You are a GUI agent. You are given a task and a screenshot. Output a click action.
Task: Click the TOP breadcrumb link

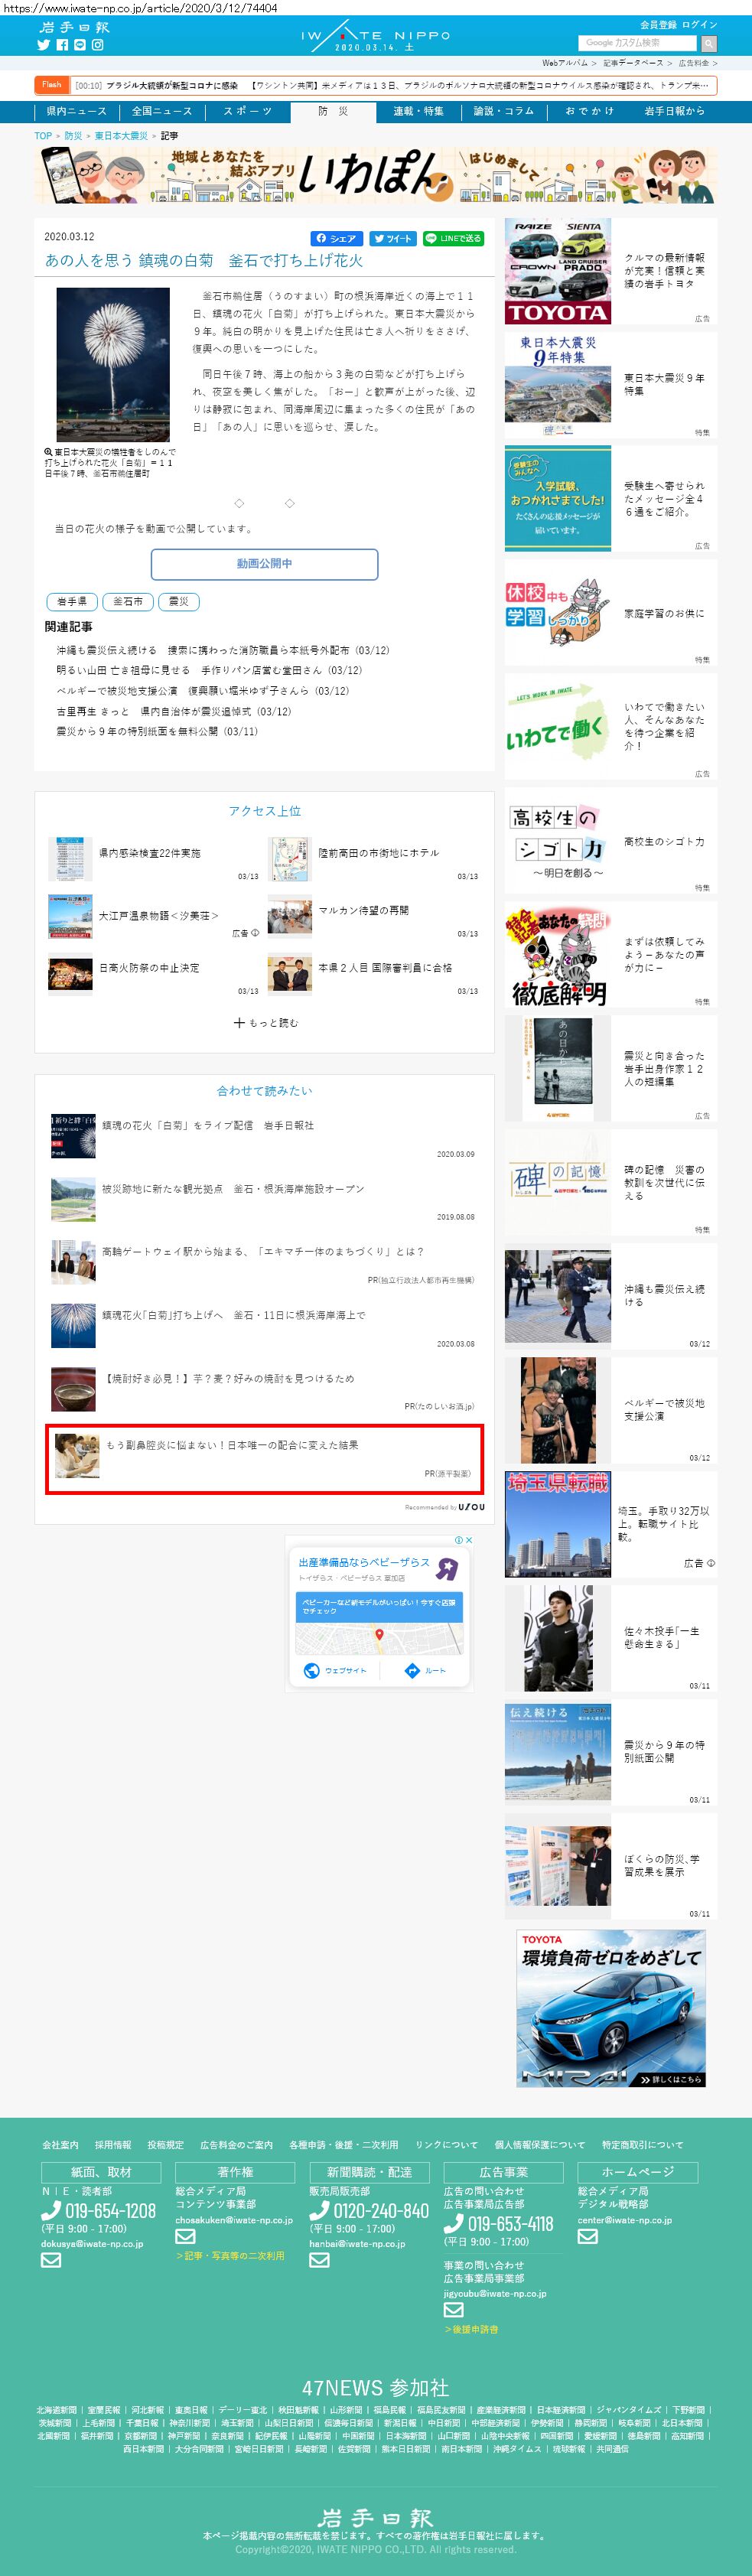(43, 136)
